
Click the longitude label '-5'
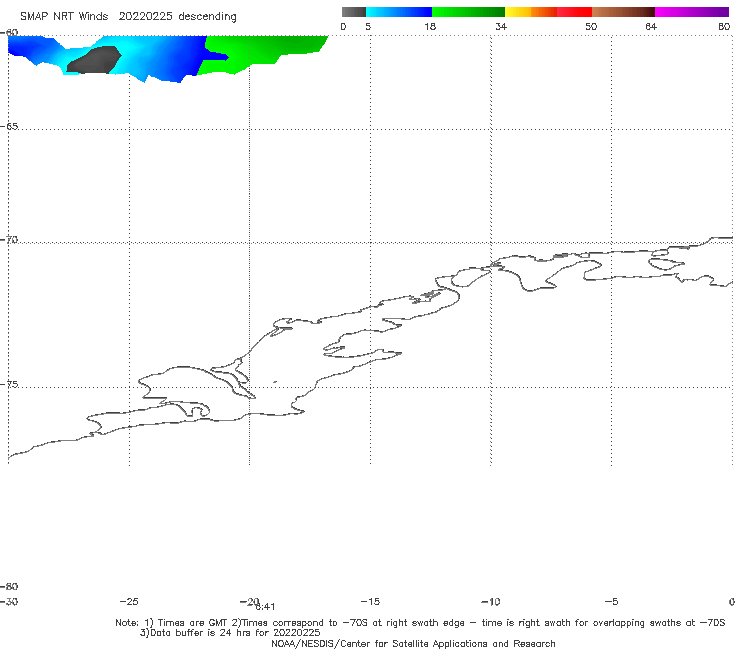tap(611, 601)
